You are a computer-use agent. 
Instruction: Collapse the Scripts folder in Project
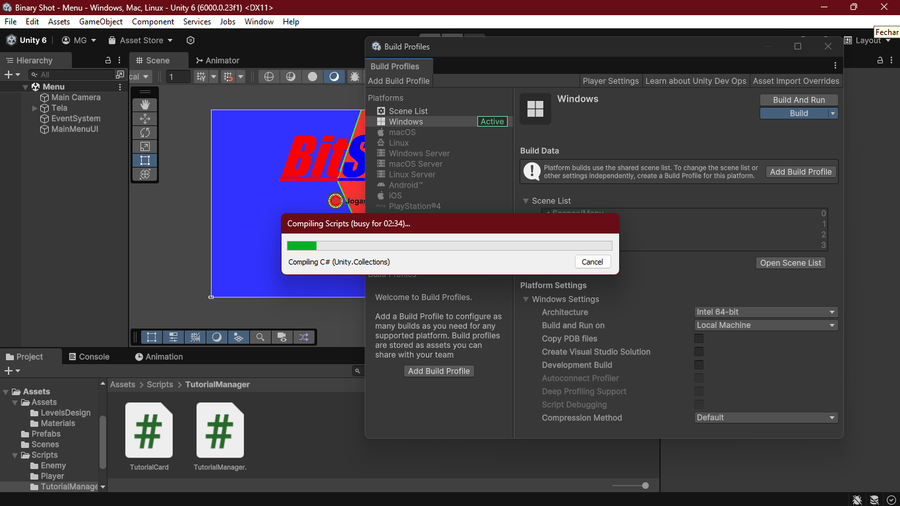point(15,455)
